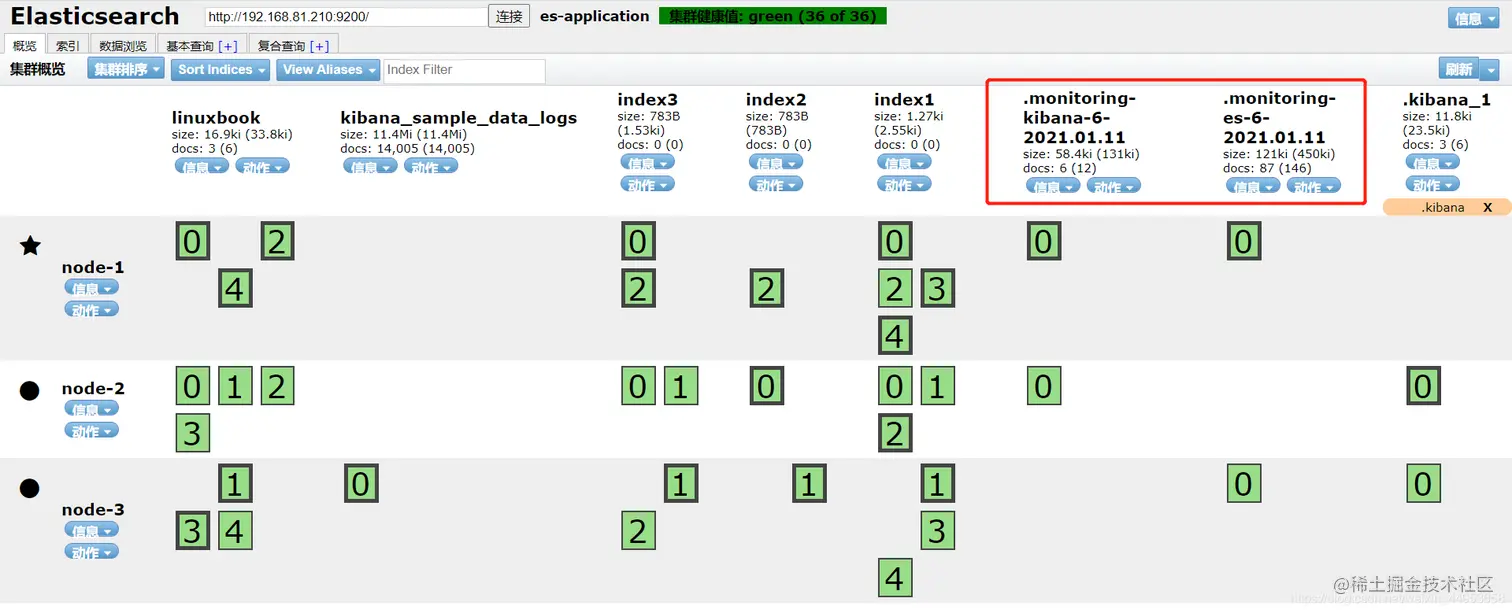Select .monitoring-kibana shard 0 on node-1
Viewport: 1512px width, 613px height.
coord(1044,242)
